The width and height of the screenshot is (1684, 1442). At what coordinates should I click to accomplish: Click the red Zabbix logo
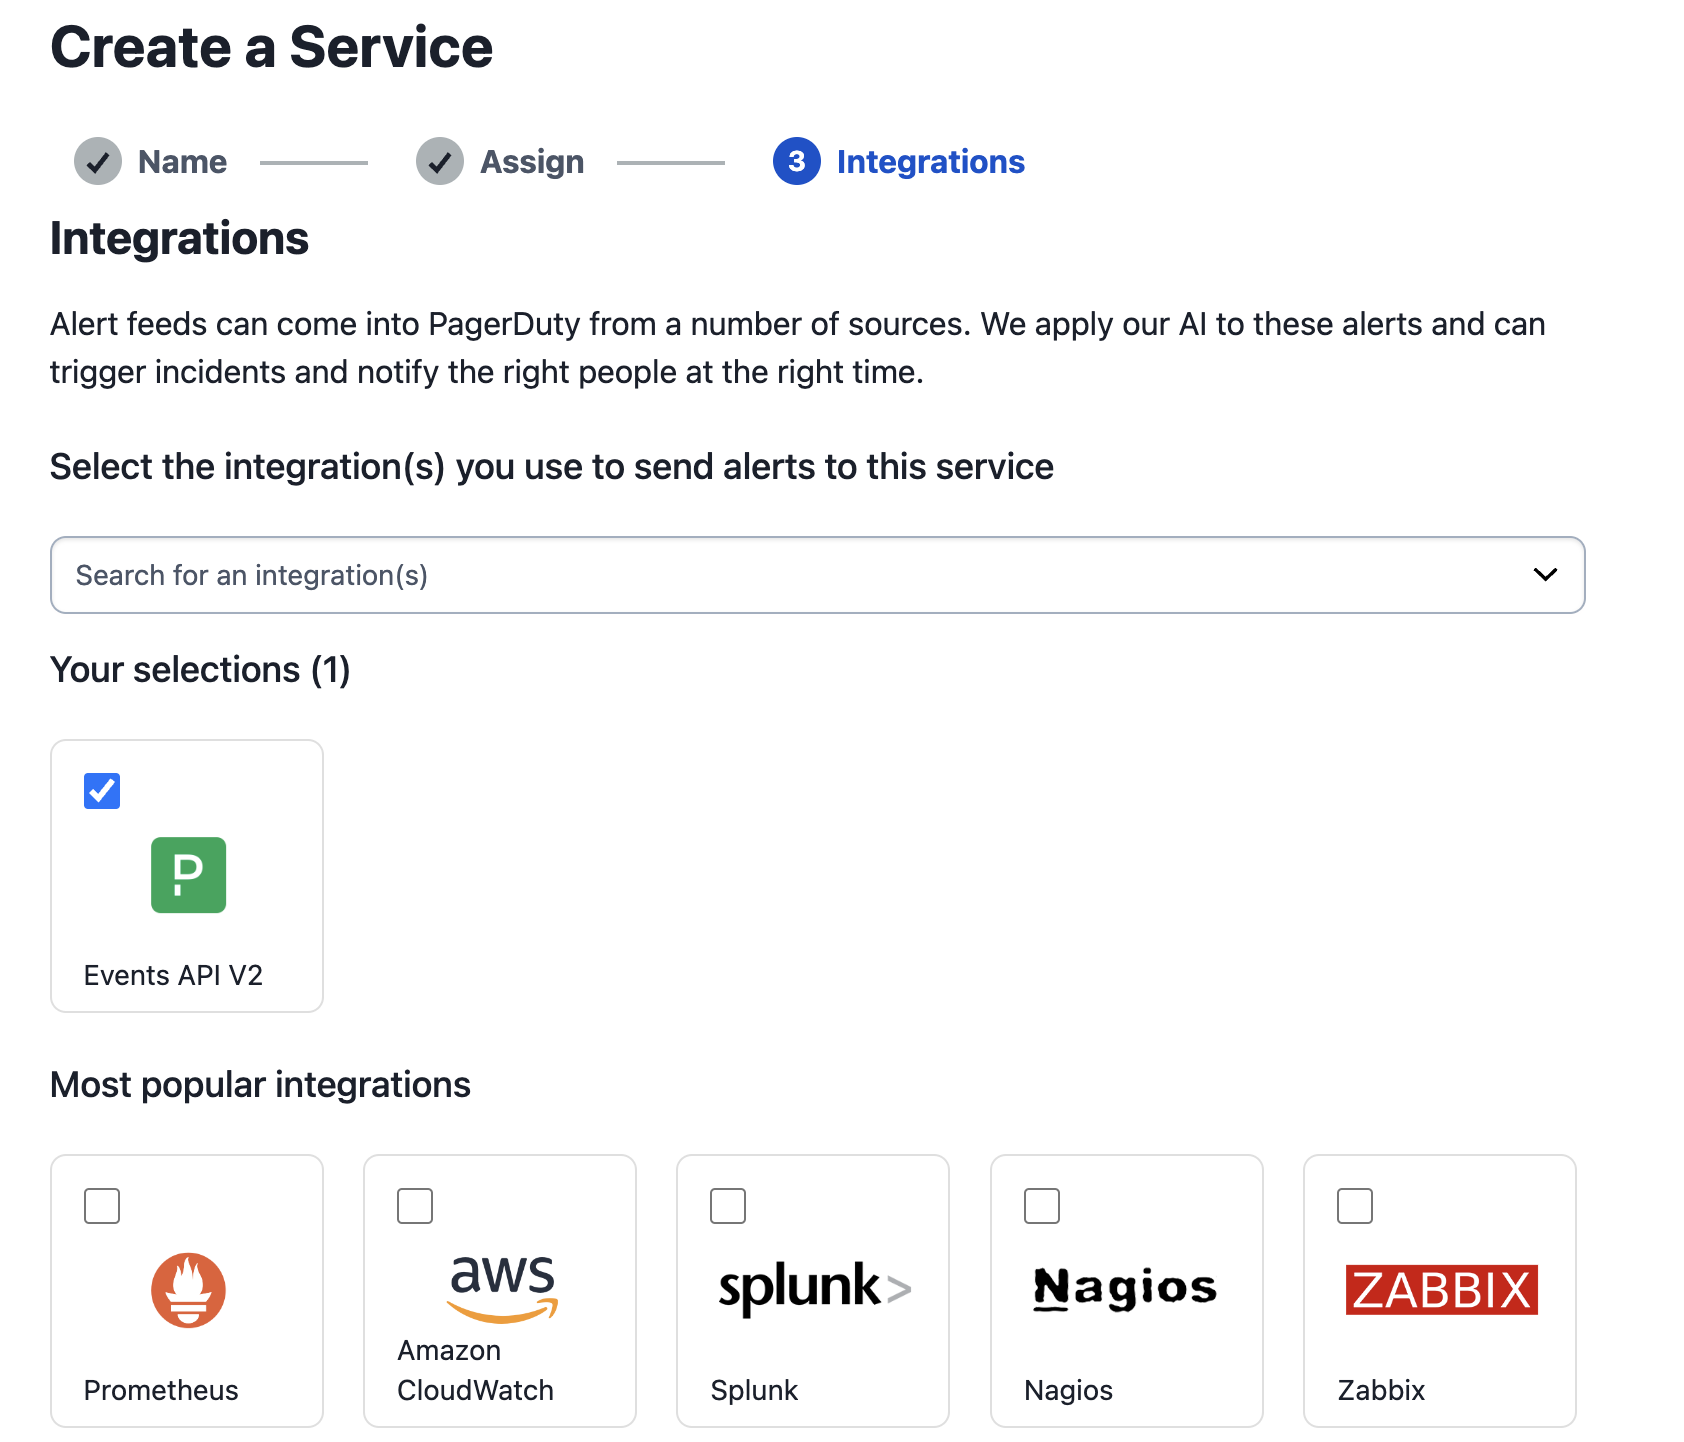tap(1441, 1290)
